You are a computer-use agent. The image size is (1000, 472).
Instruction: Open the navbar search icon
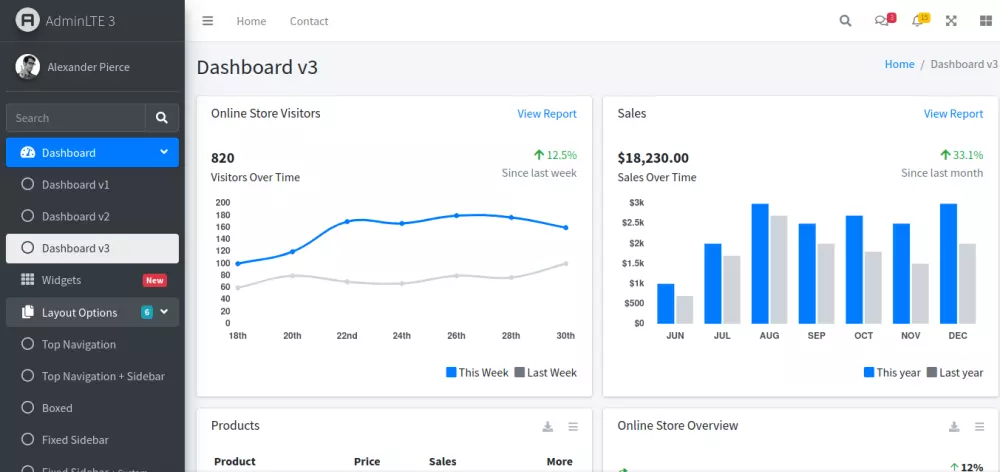pyautogui.click(x=845, y=21)
